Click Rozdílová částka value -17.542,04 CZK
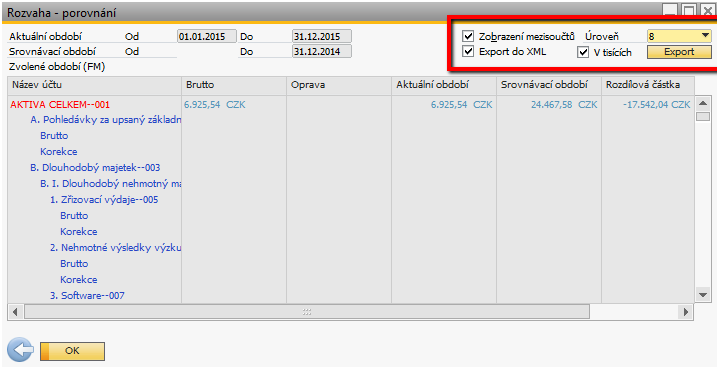Screen dimensions: 717x369 [657, 105]
